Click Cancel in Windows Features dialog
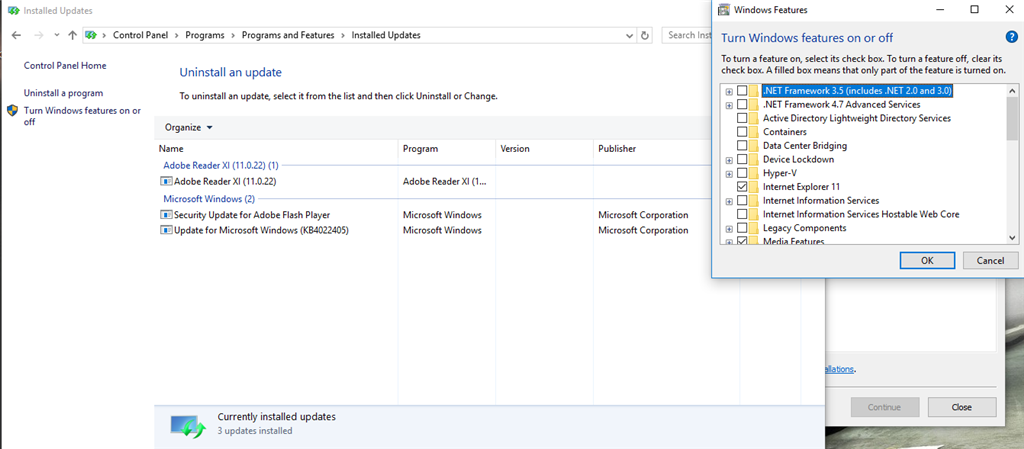Image resolution: width=1024 pixels, height=449 pixels. tap(990, 260)
